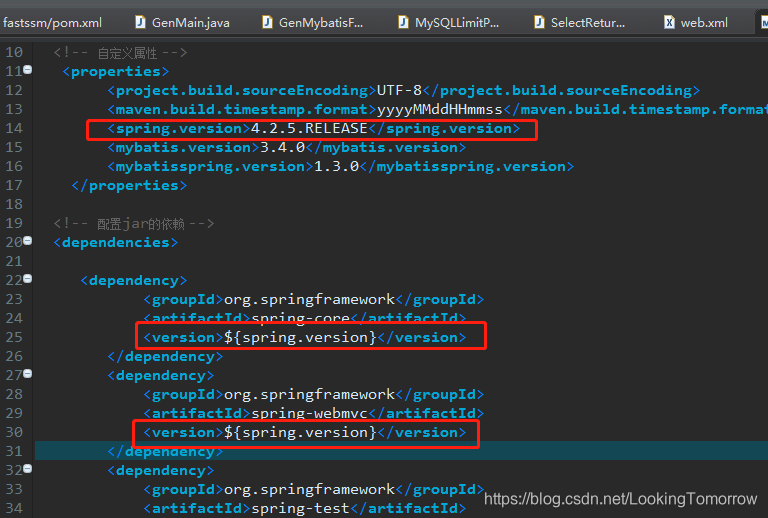Click the closing properties tag on line 17
This screenshot has height=518, width=768.
[129, 186]
